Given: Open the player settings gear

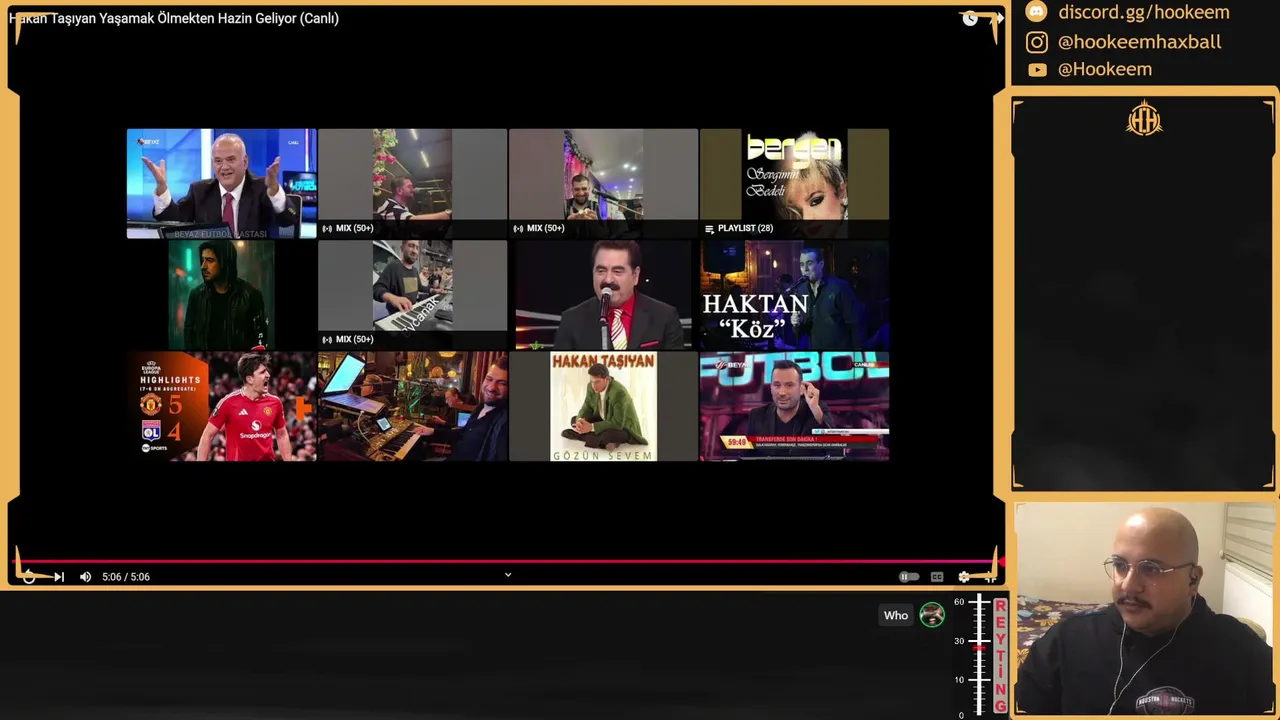Looking at the screenshot, I should click(964, 577).
